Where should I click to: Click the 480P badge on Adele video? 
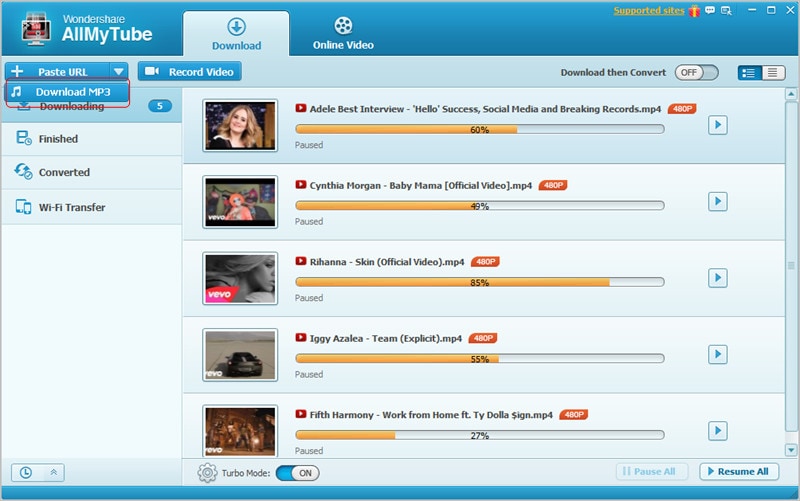[682, 109]
